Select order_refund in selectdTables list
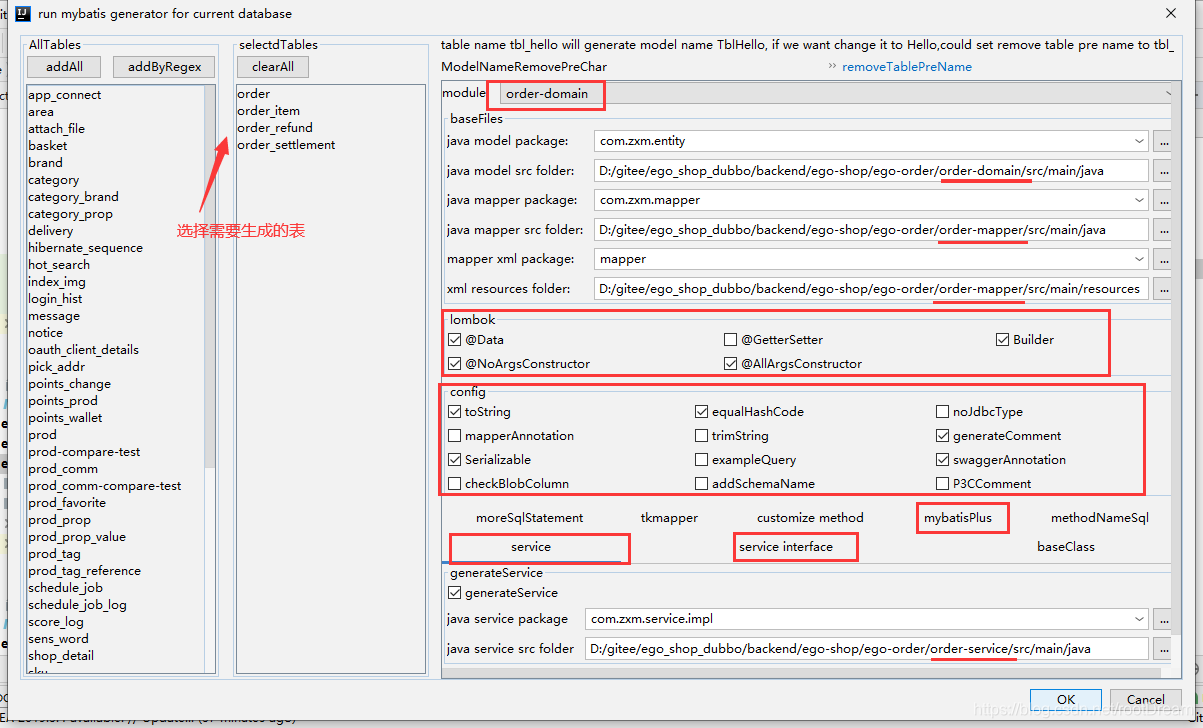The height and width of the screenshot is (728, 1203). click(x=275, y=128)
